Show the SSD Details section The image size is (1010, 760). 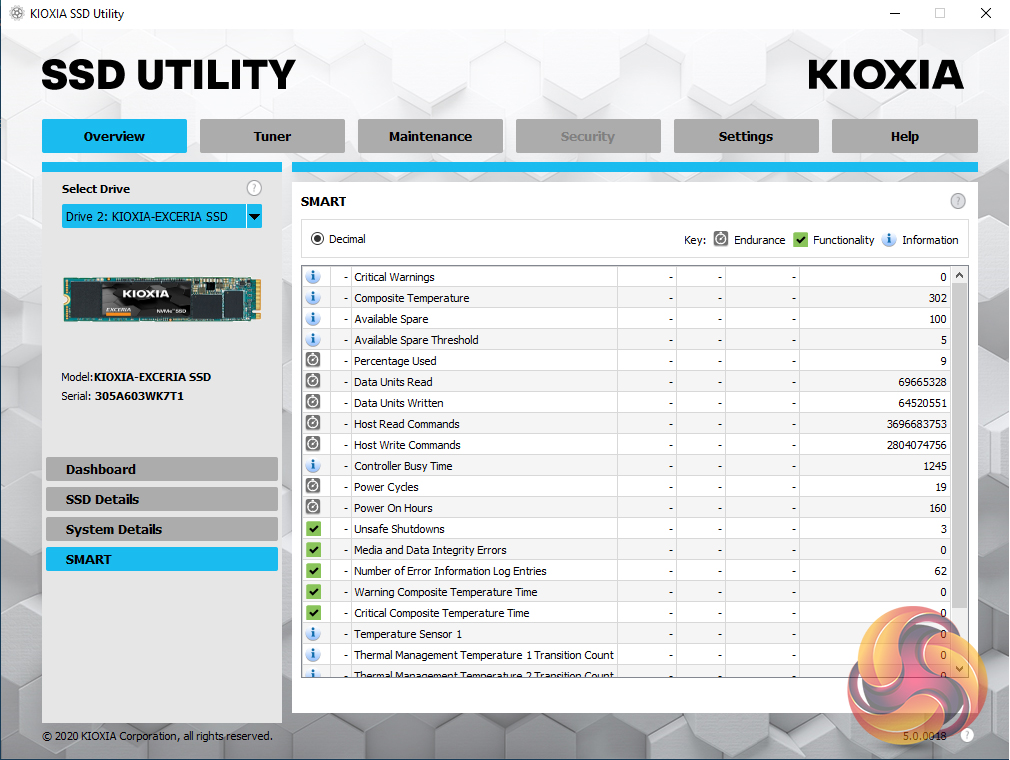(162, 499)
